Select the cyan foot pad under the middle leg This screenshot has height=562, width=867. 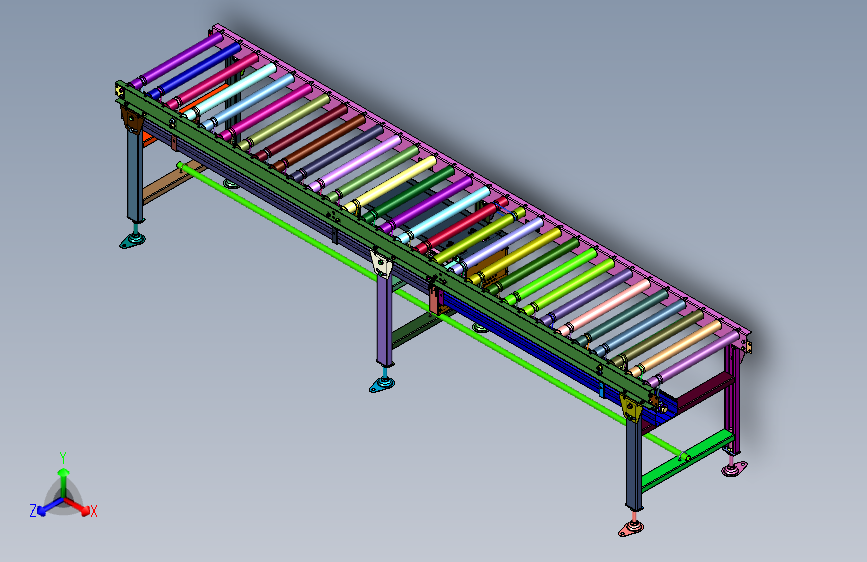click(x=382, y=385)
